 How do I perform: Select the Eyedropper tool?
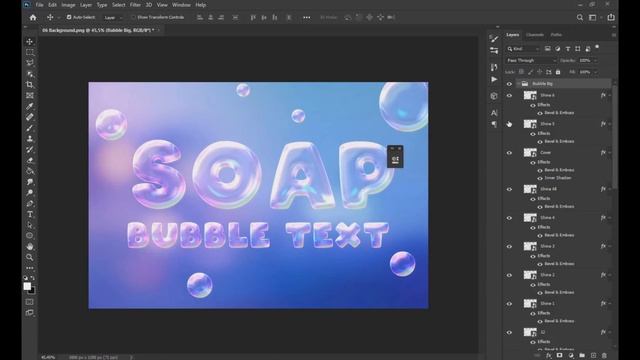(x=30, y=106)
